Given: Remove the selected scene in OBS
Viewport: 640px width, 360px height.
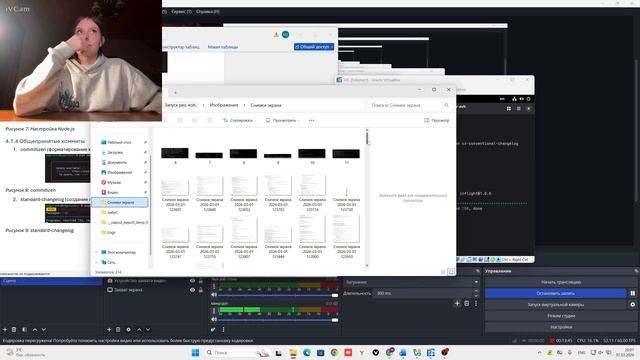Looking at the screenshot, I should [x=14, y=329].
